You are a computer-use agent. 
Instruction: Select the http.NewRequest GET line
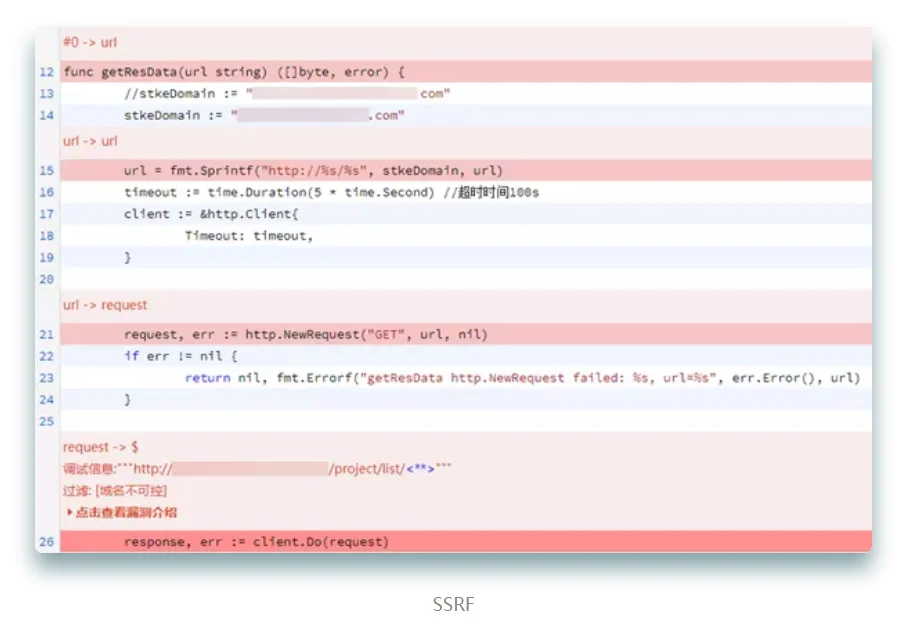pos(466,335)
